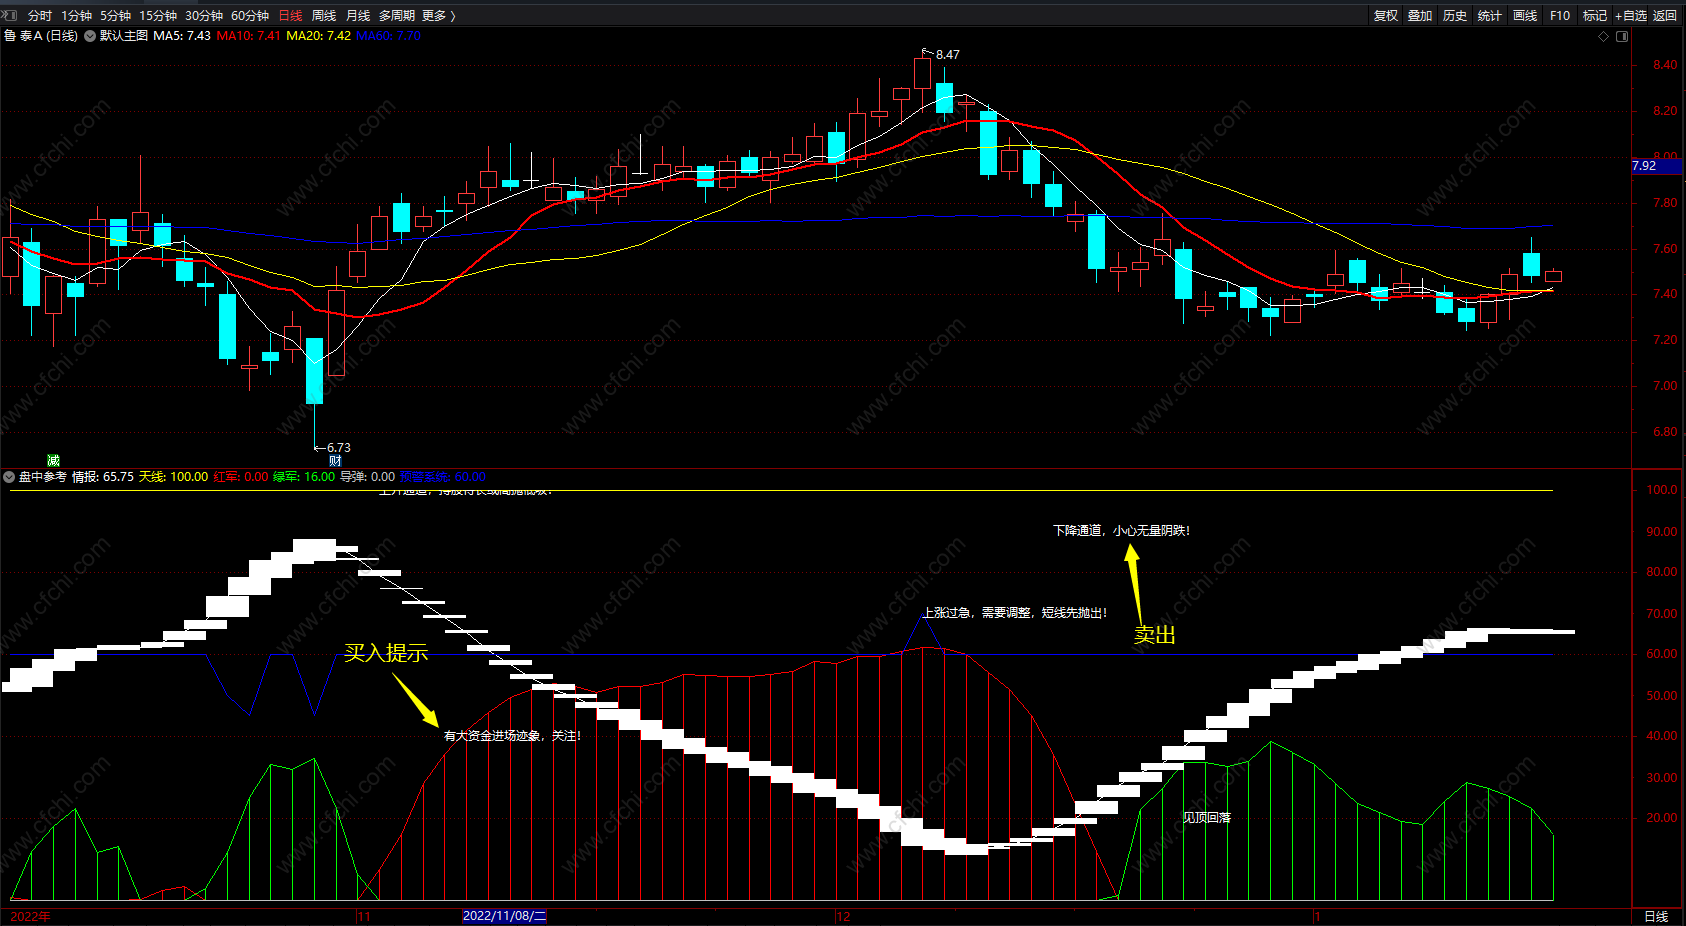Select the 5分钟 period
Viewport: 1686px width, 926px height.
click(x=115, y=15)
